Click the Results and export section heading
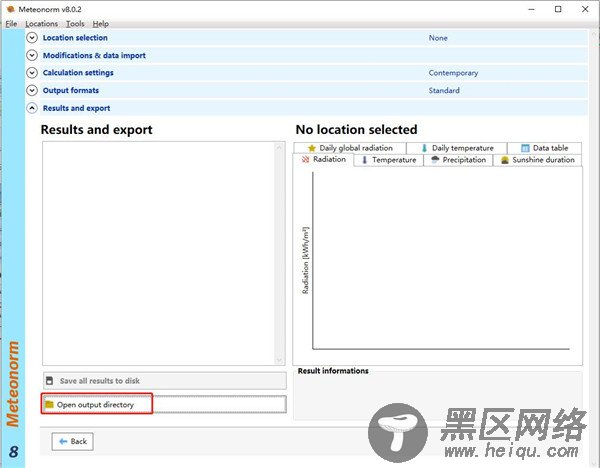The width and height of the screenshot is (600, 468). 77,108
